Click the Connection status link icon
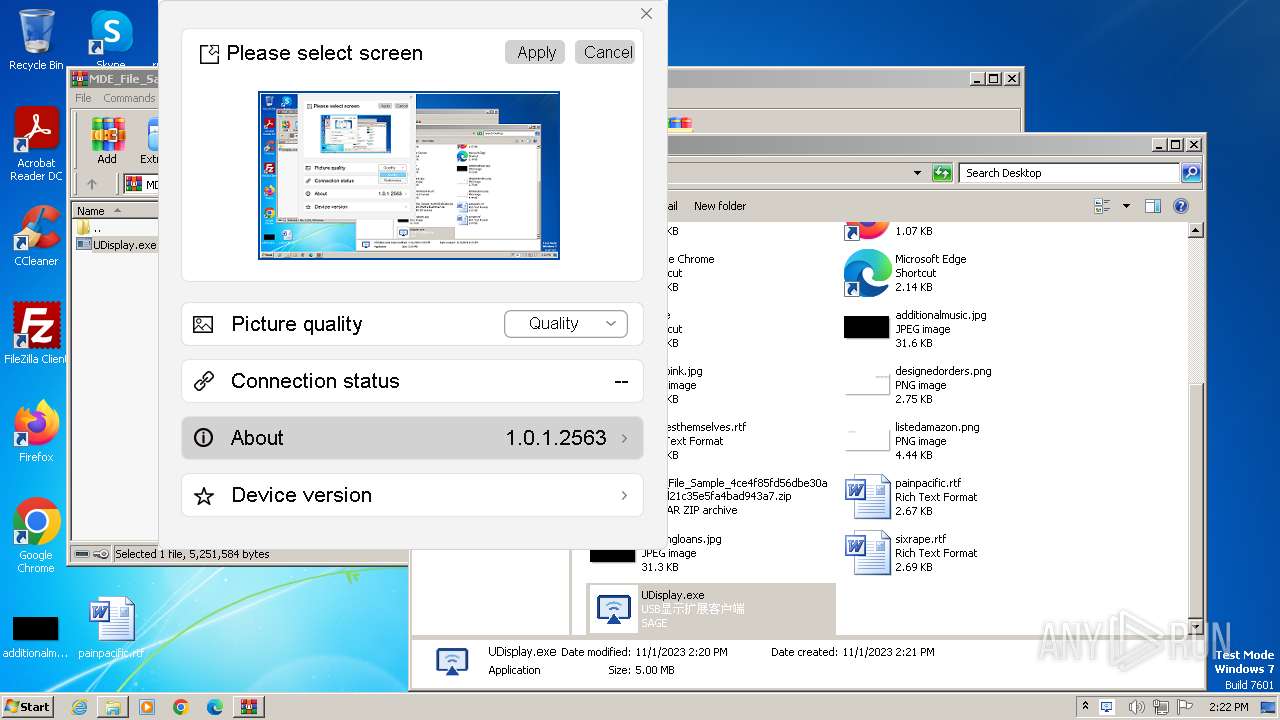The width and height of the screenshot is (1280, 720). pyautogui.click(x=203, y=381)
